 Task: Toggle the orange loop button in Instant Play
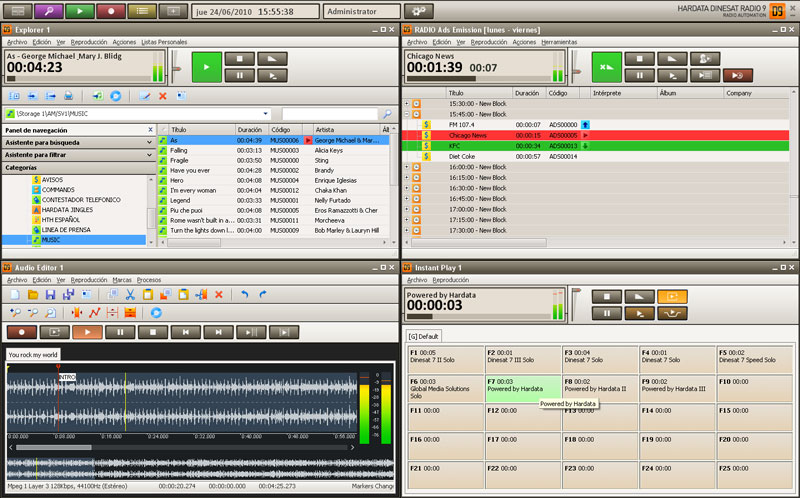[x=671, y=297]
